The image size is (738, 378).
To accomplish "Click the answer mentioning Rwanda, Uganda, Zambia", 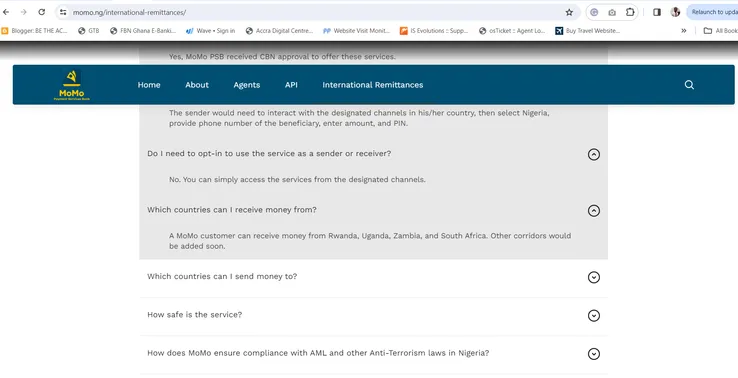I will click(370, 241).
